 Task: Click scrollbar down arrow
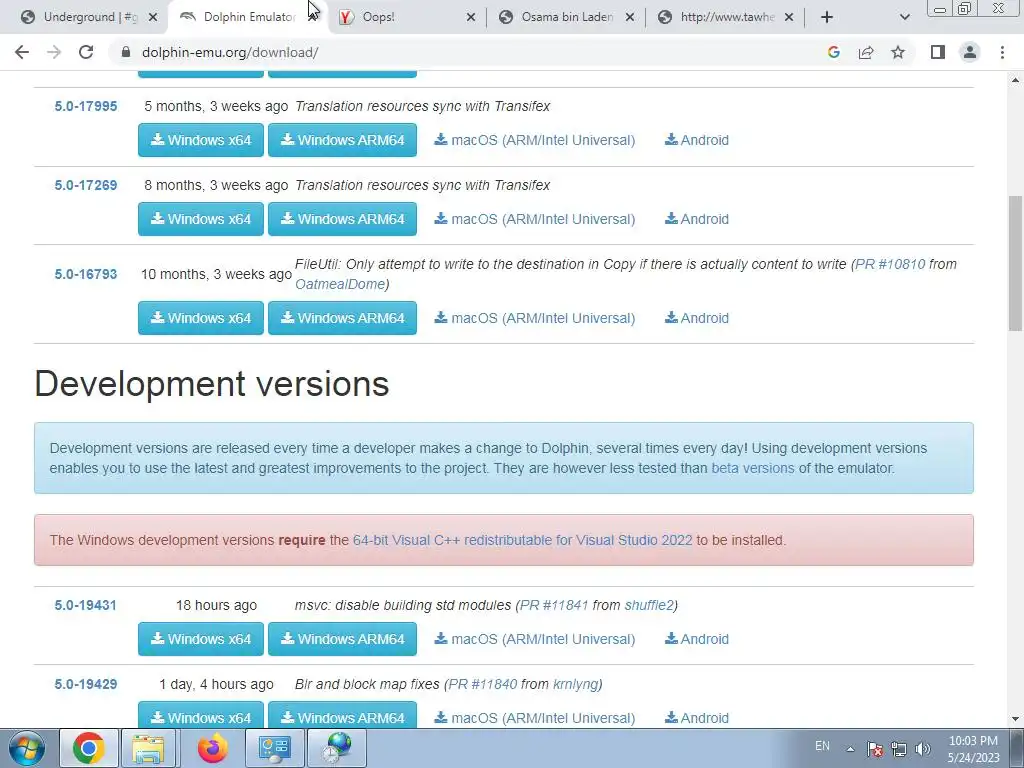click(x=1015, y=719)
